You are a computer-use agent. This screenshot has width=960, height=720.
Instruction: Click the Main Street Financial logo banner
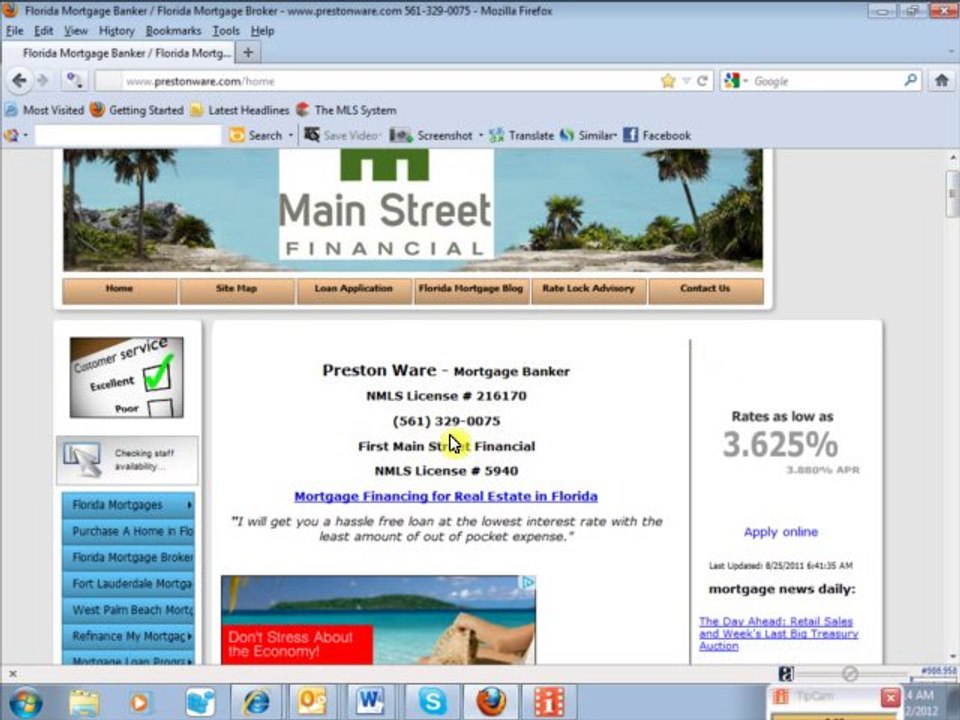click(386, 205)
